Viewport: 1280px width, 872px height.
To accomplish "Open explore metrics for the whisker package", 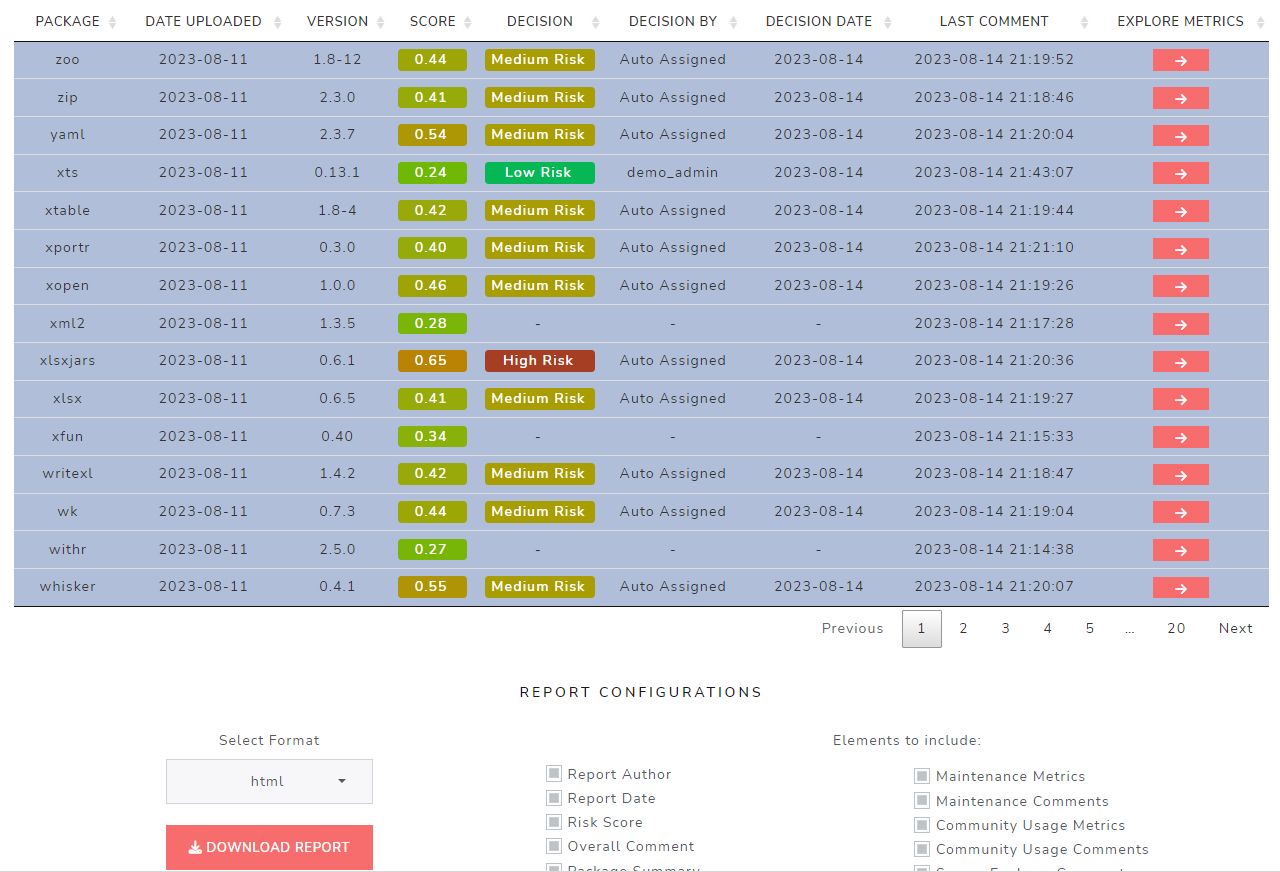I will click(1180, 587).
